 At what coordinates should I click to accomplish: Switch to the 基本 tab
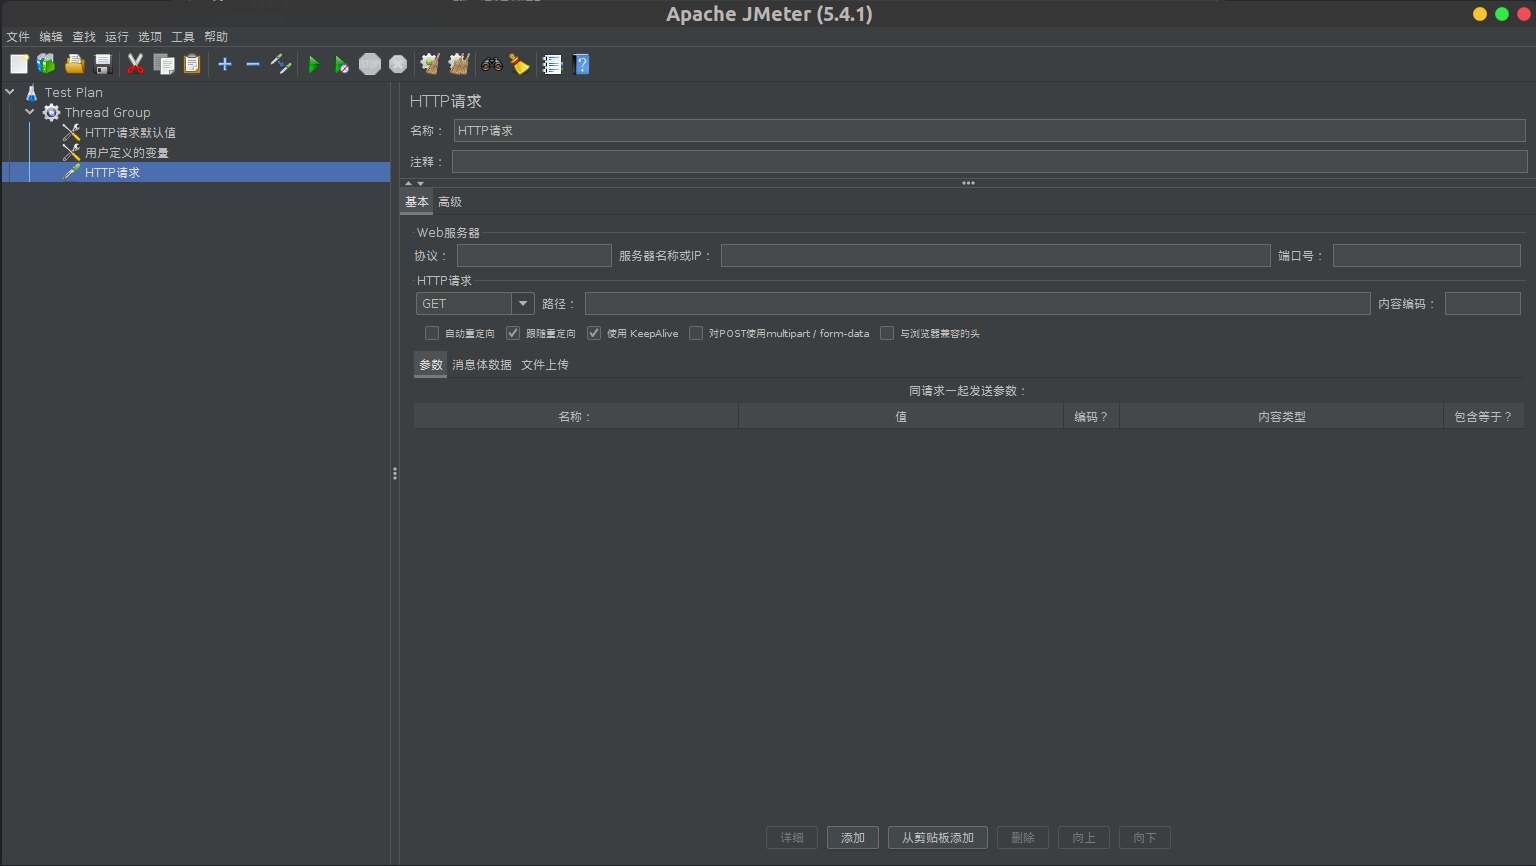click(x=417, y=202)
